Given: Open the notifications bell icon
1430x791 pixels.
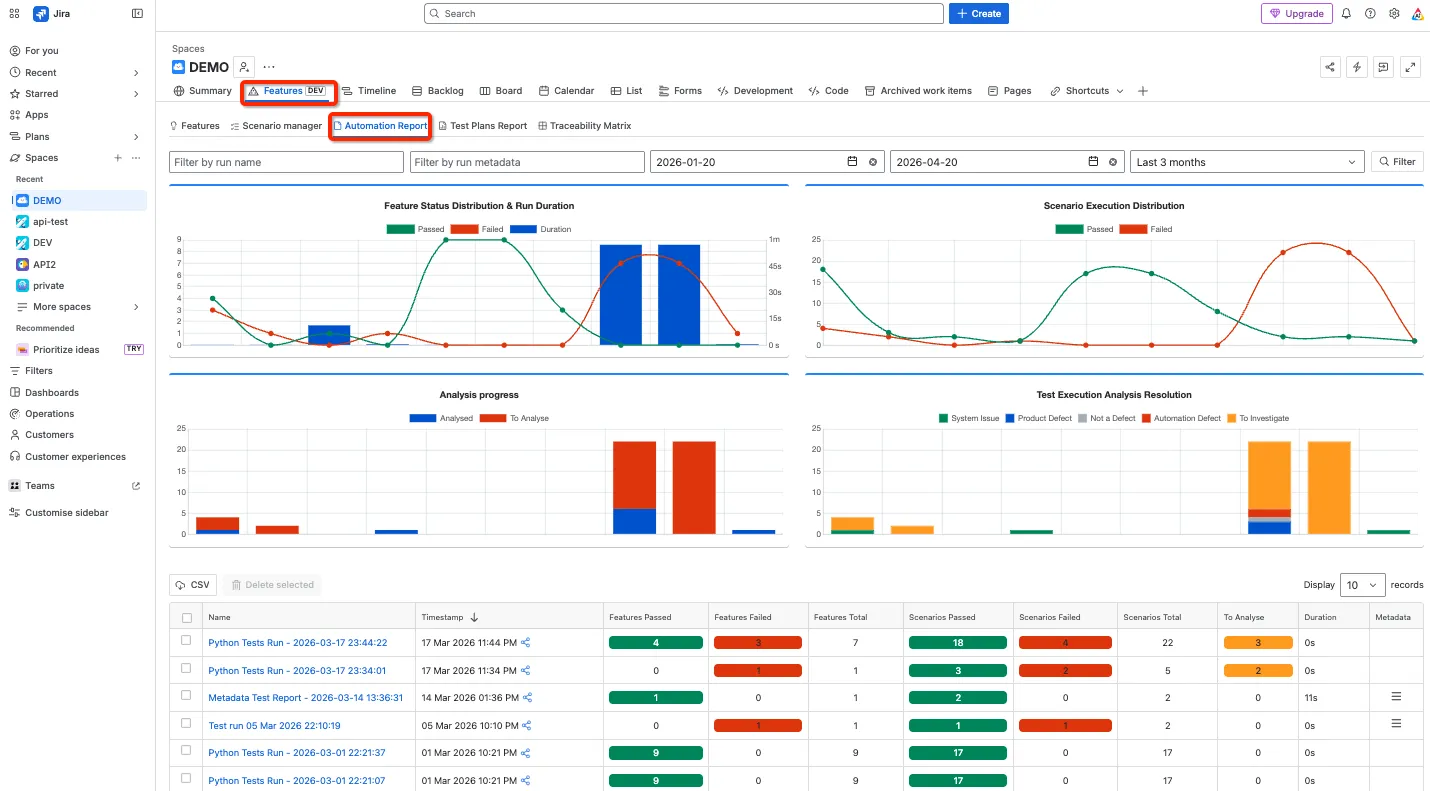Looking at the screenshot, I should point(1346,14).
